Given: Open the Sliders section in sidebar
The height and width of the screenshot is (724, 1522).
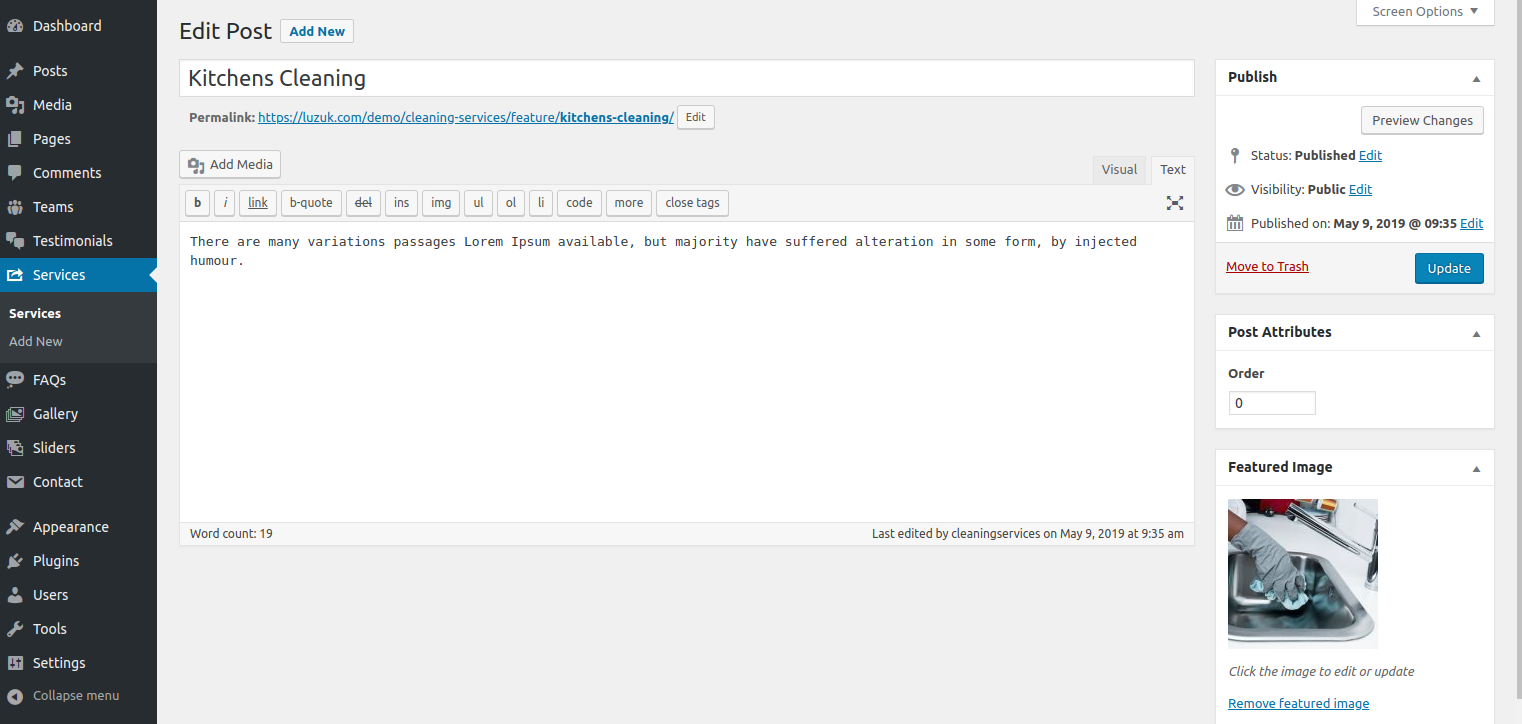Looking at the screenshot, I should (54, 448).
